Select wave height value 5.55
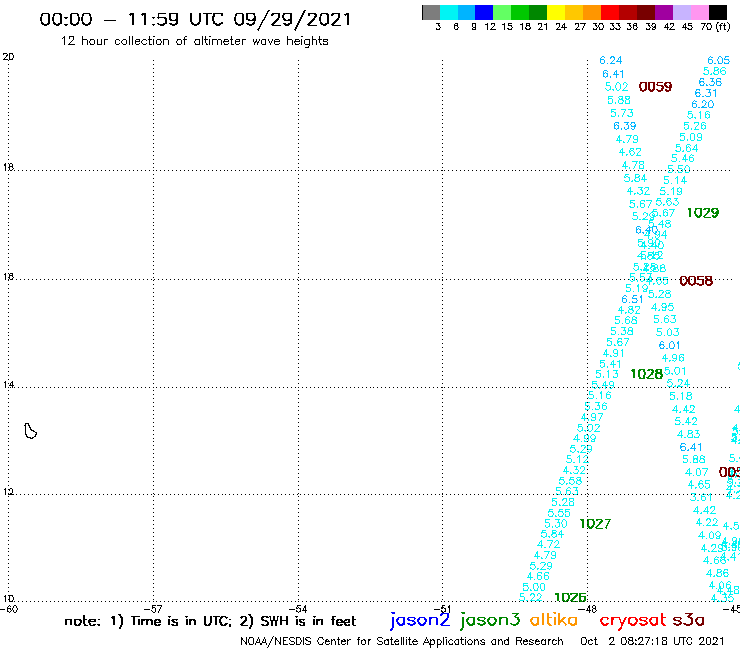Viewport: 740px width, 650px height. pyautogui.click(x=559, y=513)
